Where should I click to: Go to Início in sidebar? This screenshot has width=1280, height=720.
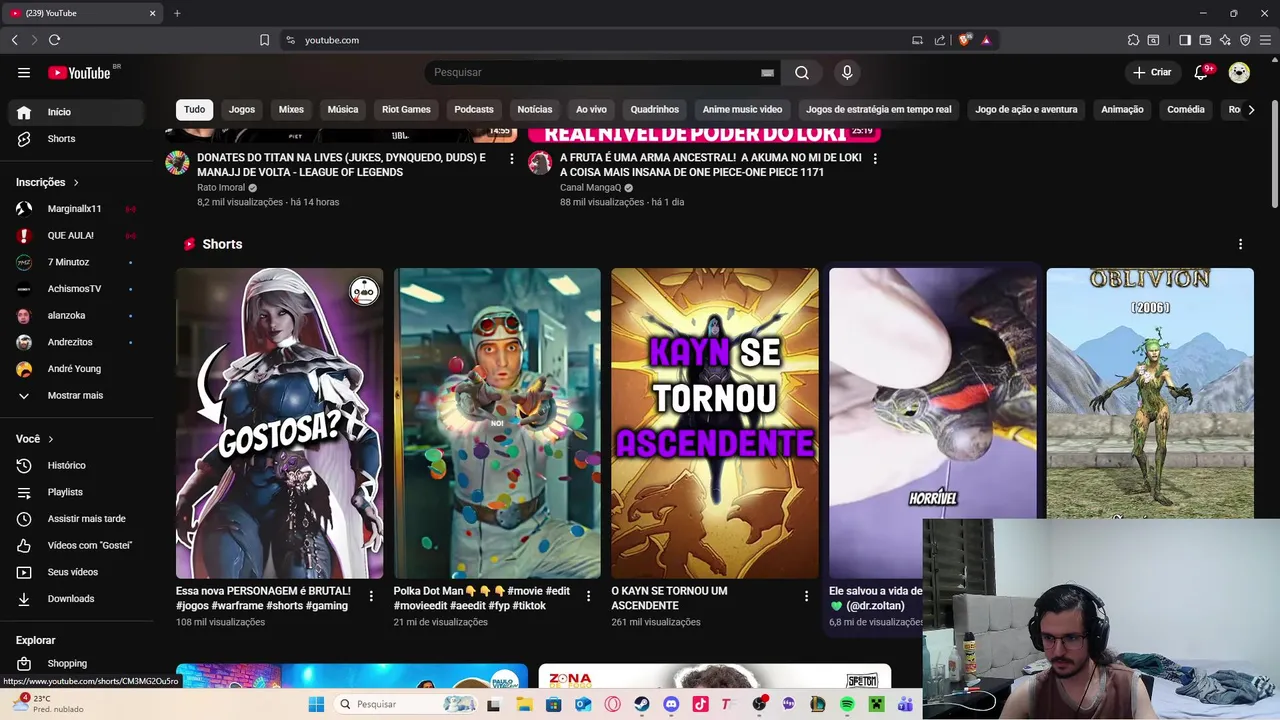pyautogui.click(x=76, y=112)
